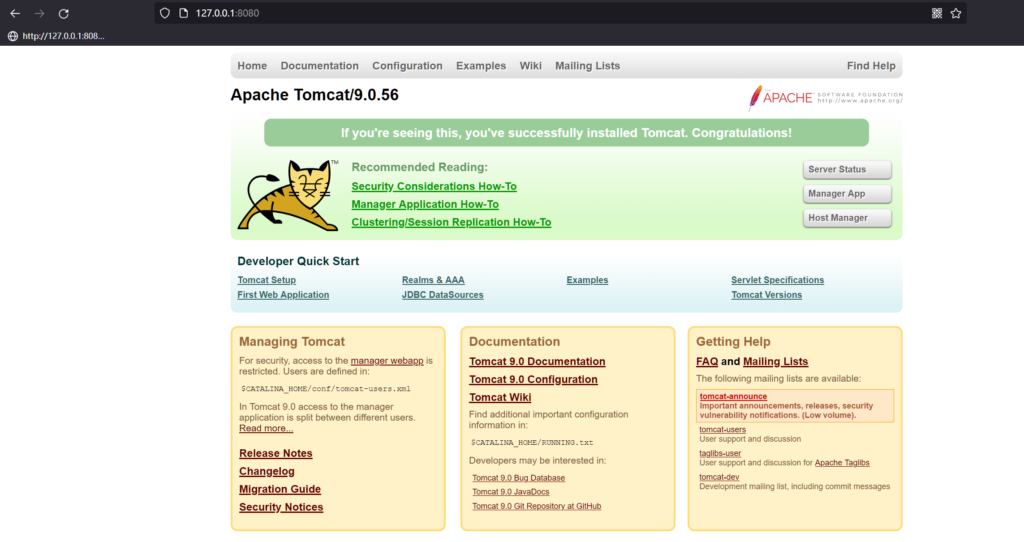
Task: Click the $CATALINA_HOME/conf/tomcat-users.xml path text
Action: [326, 389]
